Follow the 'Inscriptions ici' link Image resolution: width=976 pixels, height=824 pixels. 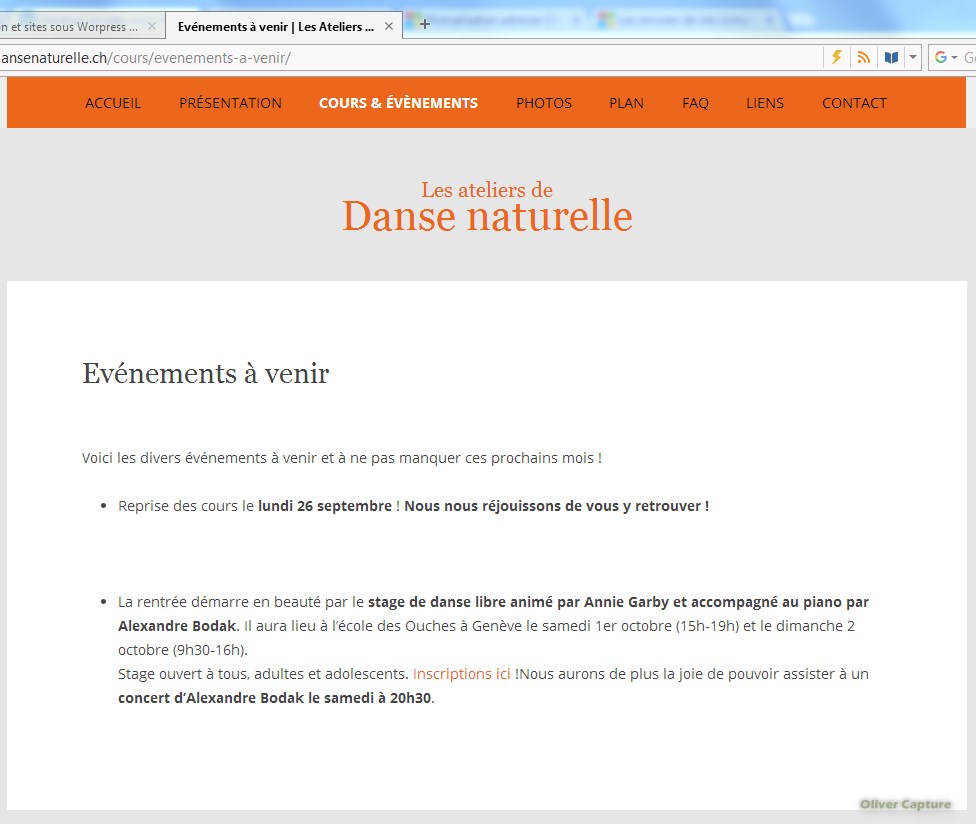click(461, 674)
